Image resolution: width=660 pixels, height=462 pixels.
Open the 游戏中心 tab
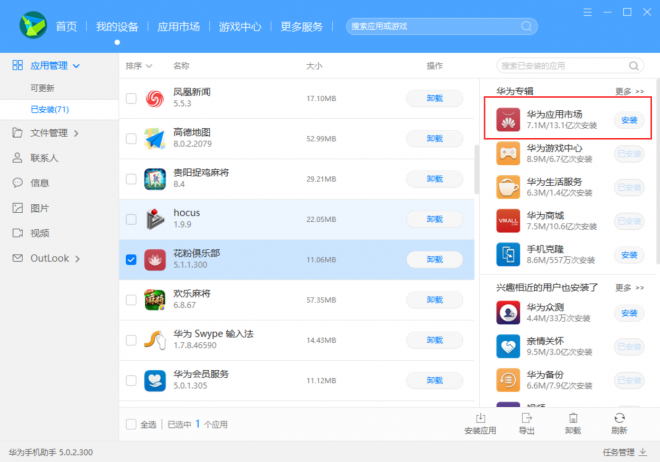[241, 25]
